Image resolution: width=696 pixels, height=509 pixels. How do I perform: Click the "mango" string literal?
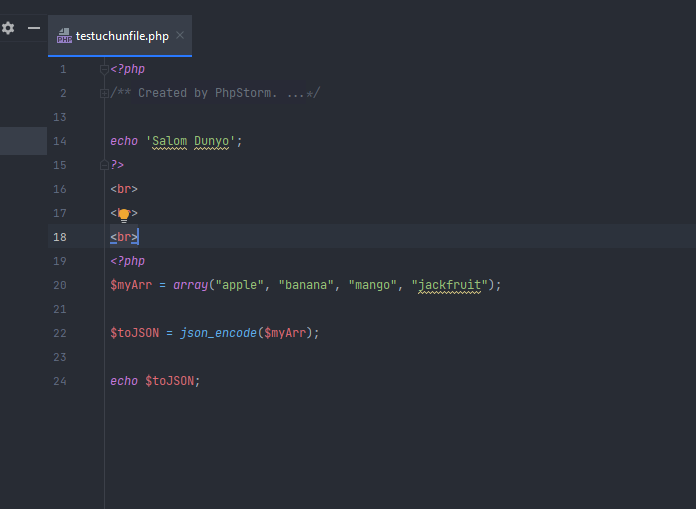point(372,285)
